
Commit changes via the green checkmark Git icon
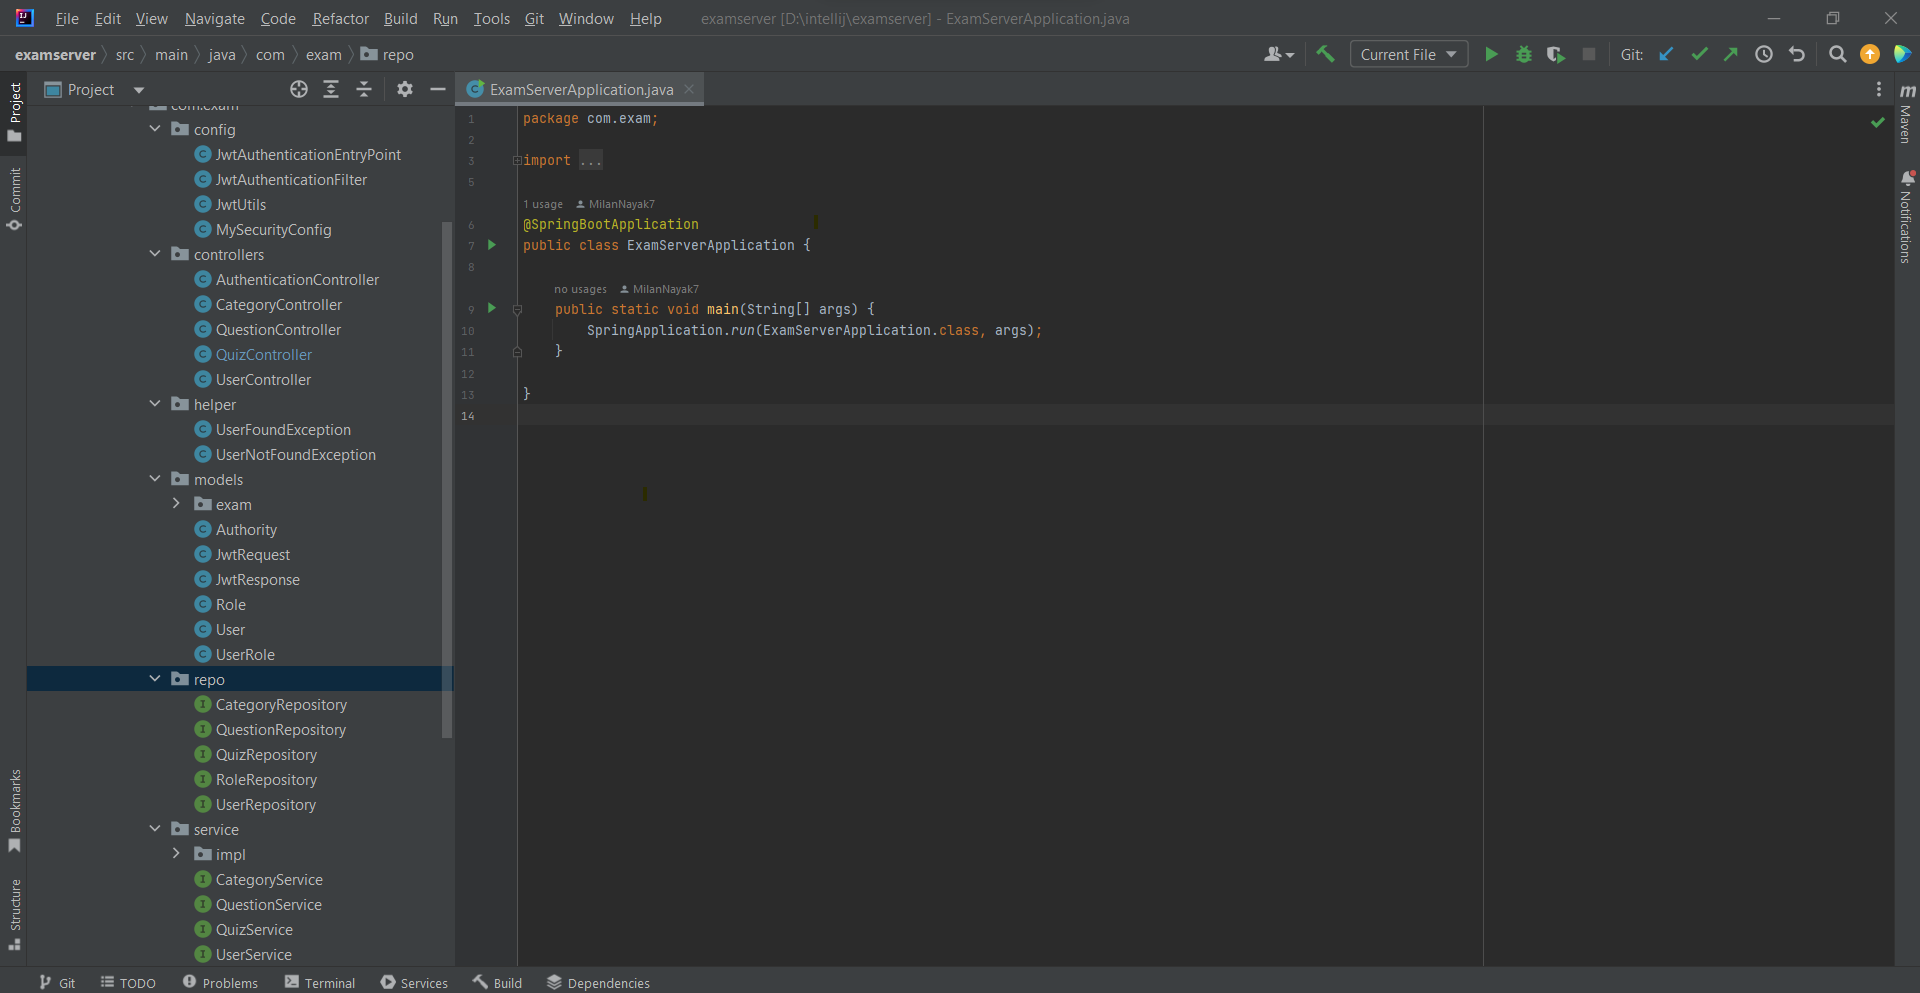[x=1700, y=54]
